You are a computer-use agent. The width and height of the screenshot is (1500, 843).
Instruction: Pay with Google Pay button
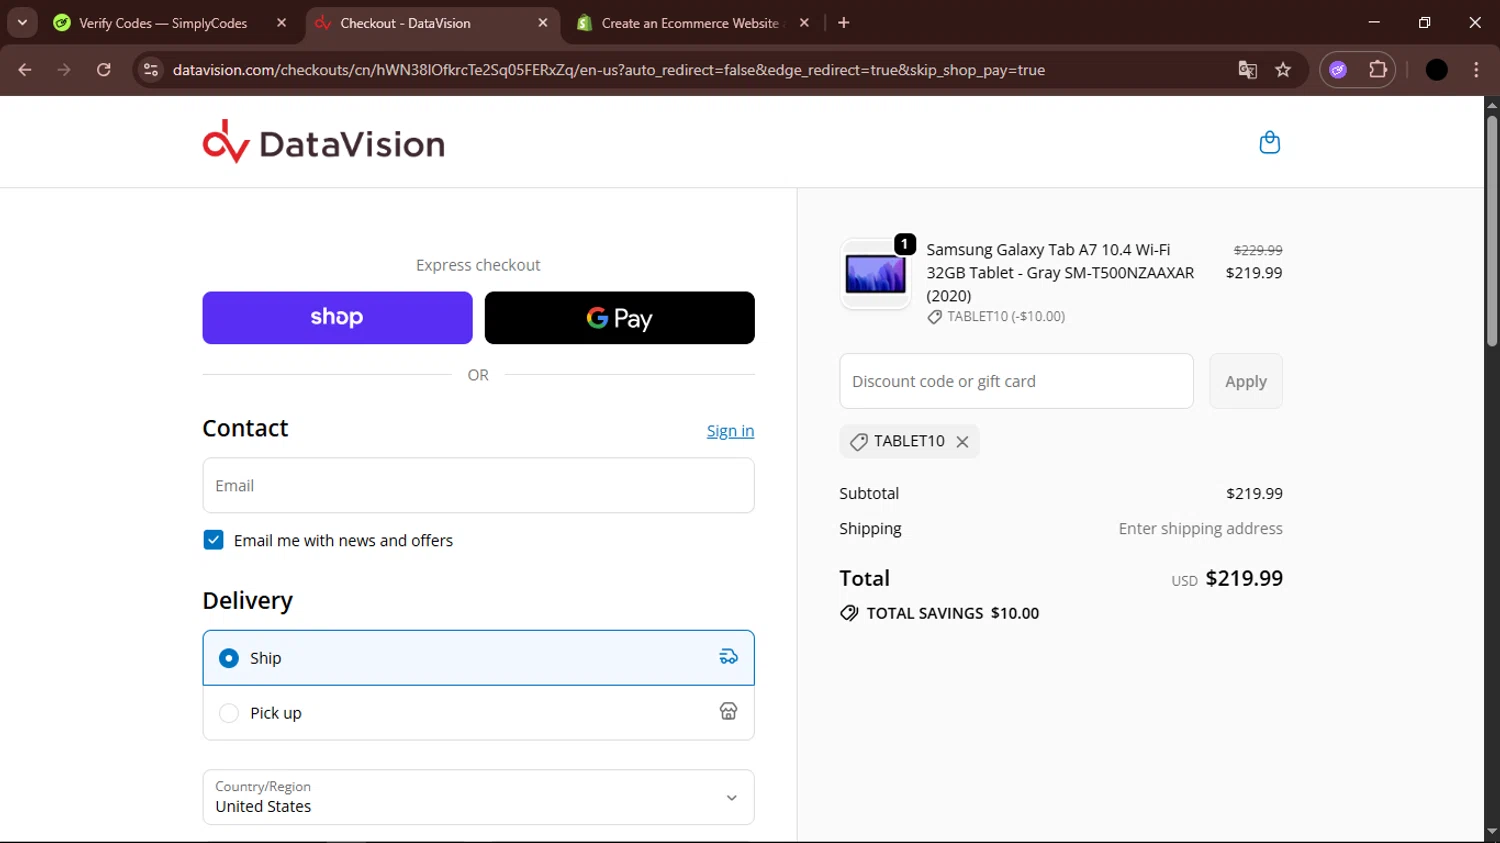[619, 318]
